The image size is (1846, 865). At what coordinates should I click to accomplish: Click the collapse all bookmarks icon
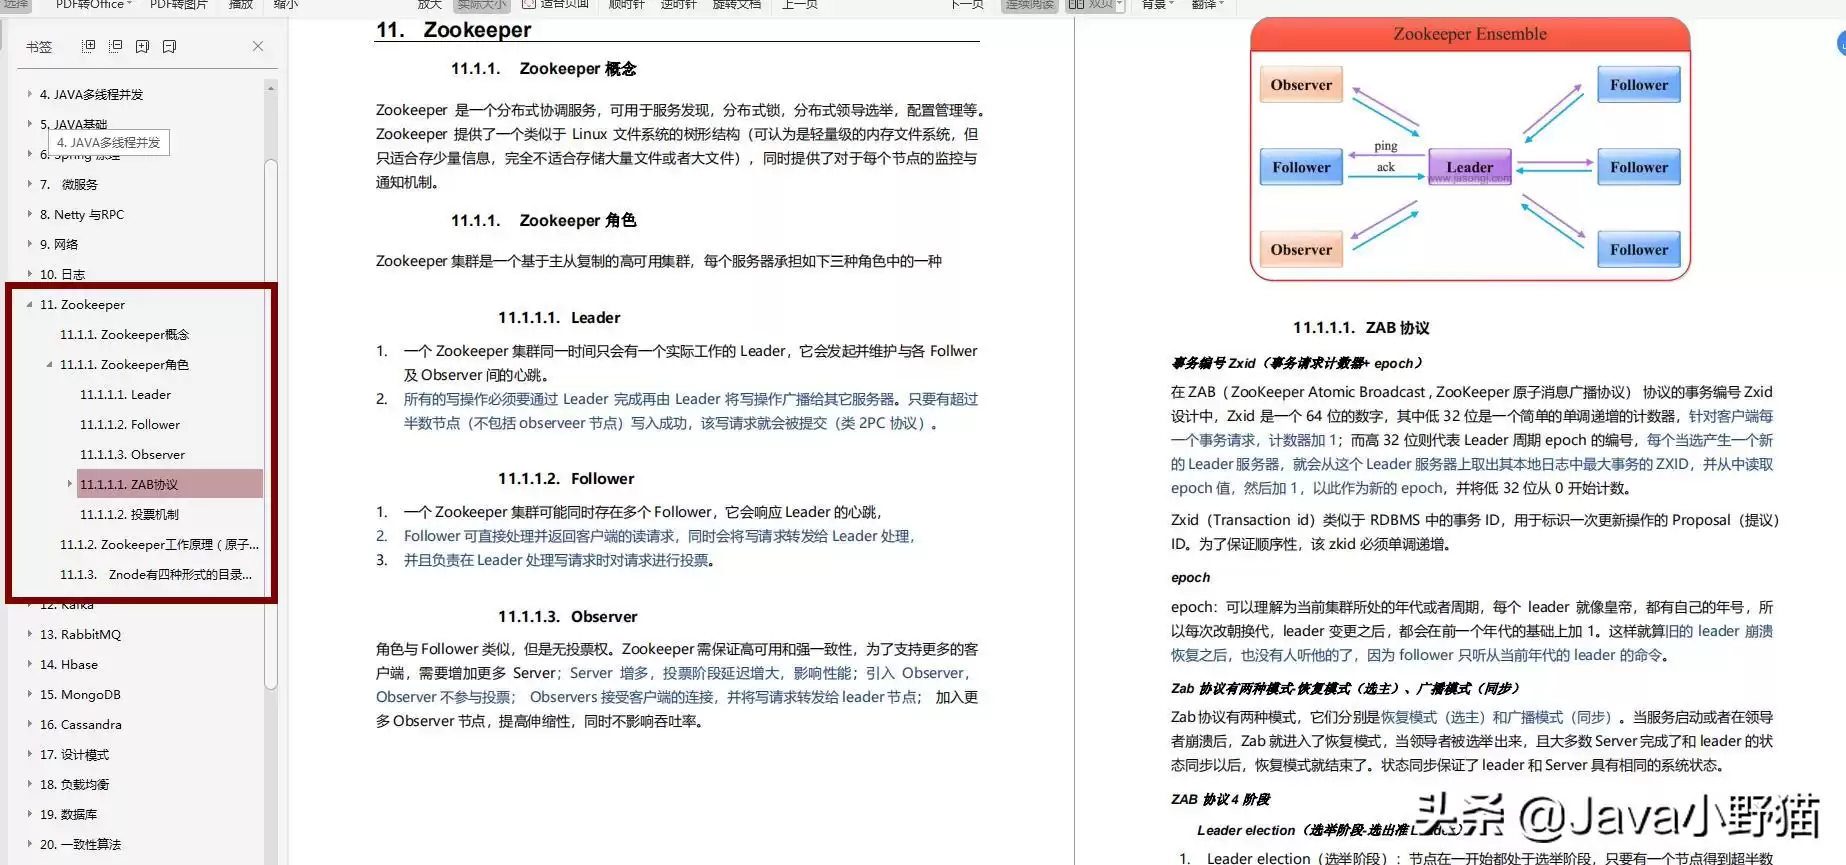click(116, 46)
